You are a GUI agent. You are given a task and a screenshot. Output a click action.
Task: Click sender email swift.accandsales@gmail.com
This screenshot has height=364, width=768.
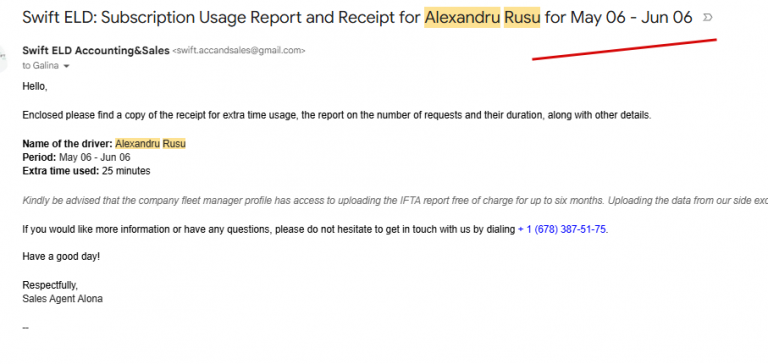239,50
